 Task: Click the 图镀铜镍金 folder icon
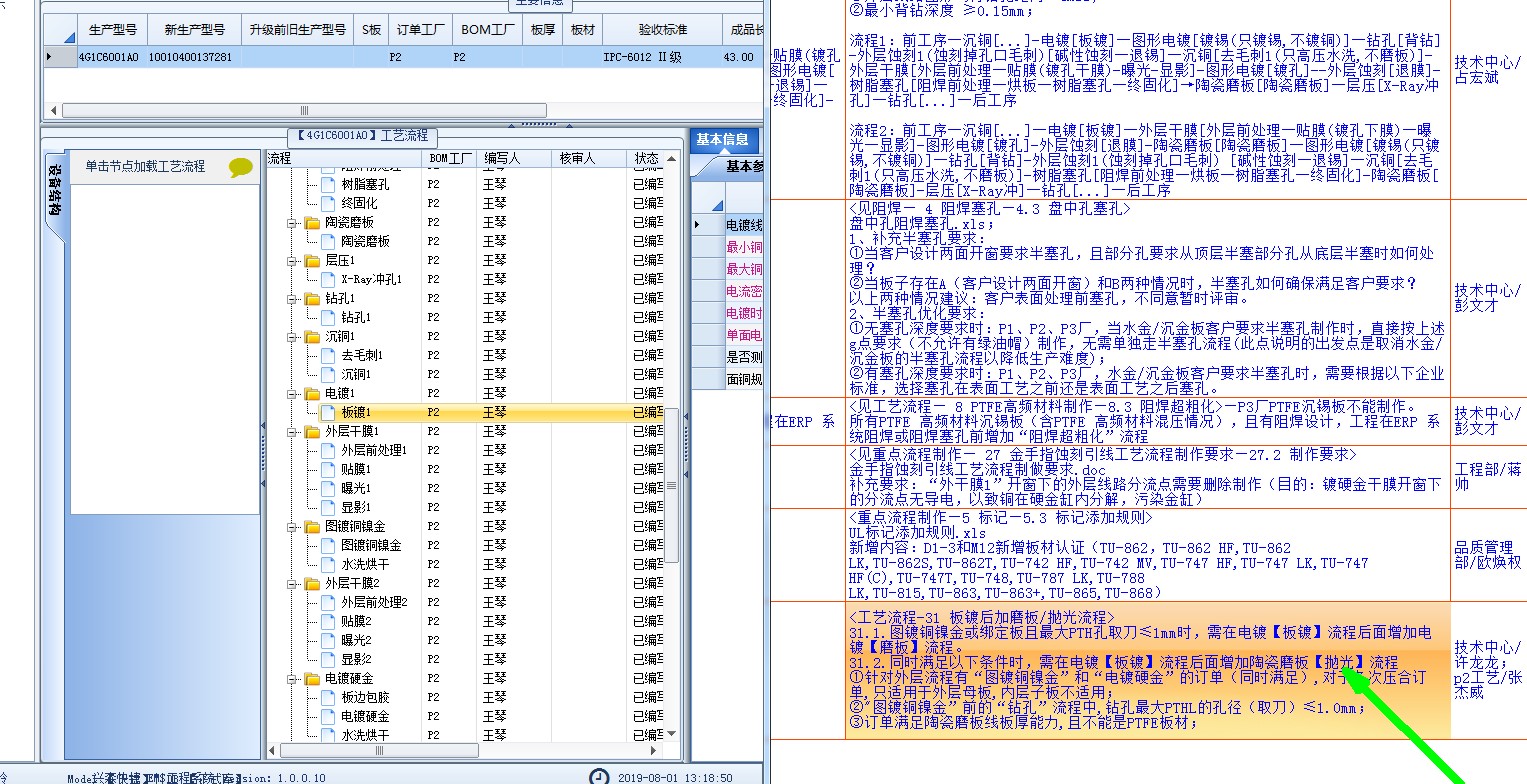point(312,526)
